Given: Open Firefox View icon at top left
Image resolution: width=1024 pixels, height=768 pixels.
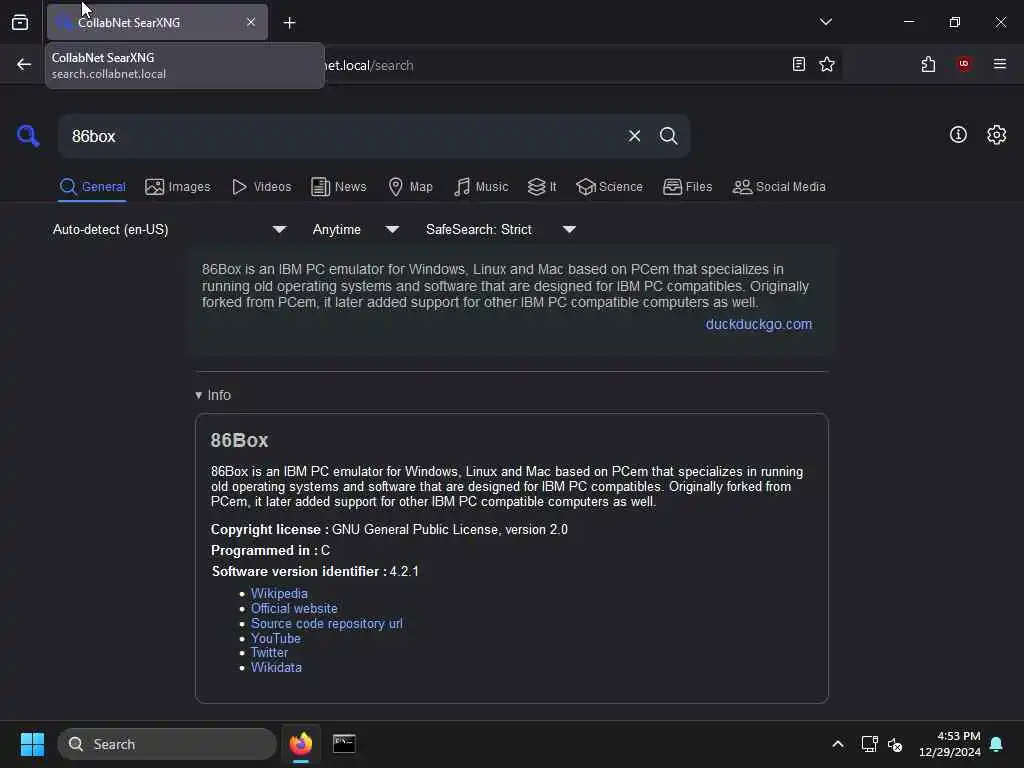Looking at the screenshot, I should pos(20,23).
